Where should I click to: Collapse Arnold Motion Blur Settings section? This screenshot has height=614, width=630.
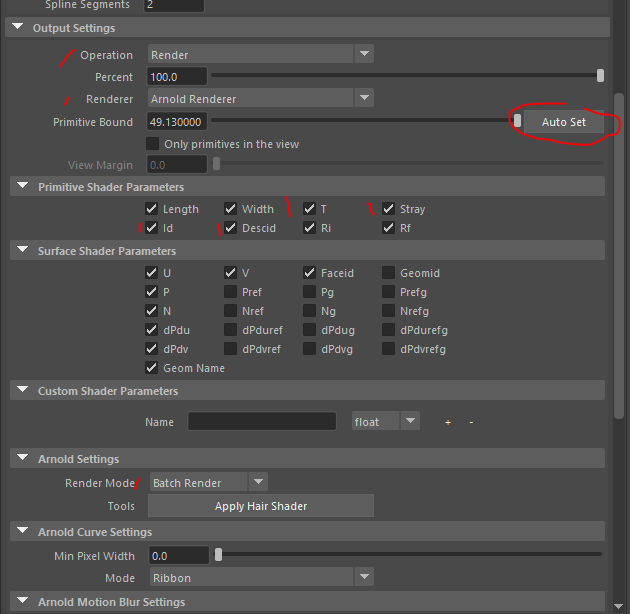tap(23, 601)
